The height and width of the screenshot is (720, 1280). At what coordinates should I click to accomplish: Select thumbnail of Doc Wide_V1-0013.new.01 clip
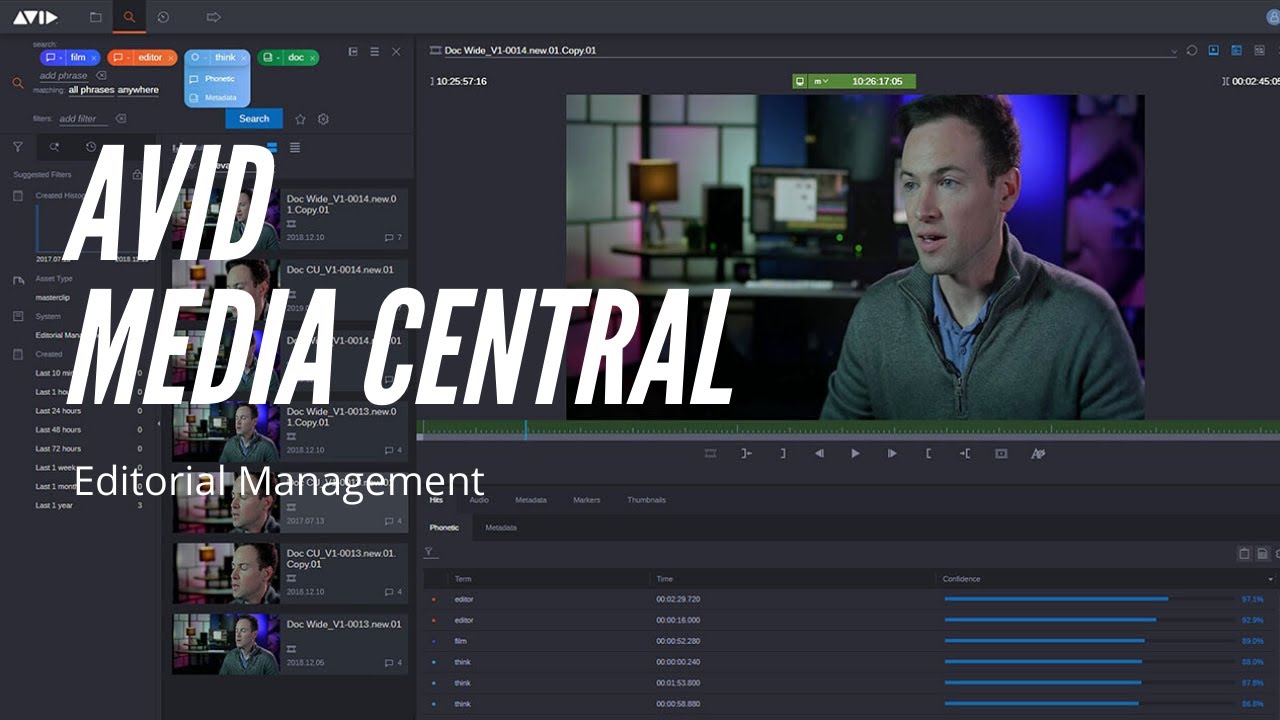click(x=226, y=644)
